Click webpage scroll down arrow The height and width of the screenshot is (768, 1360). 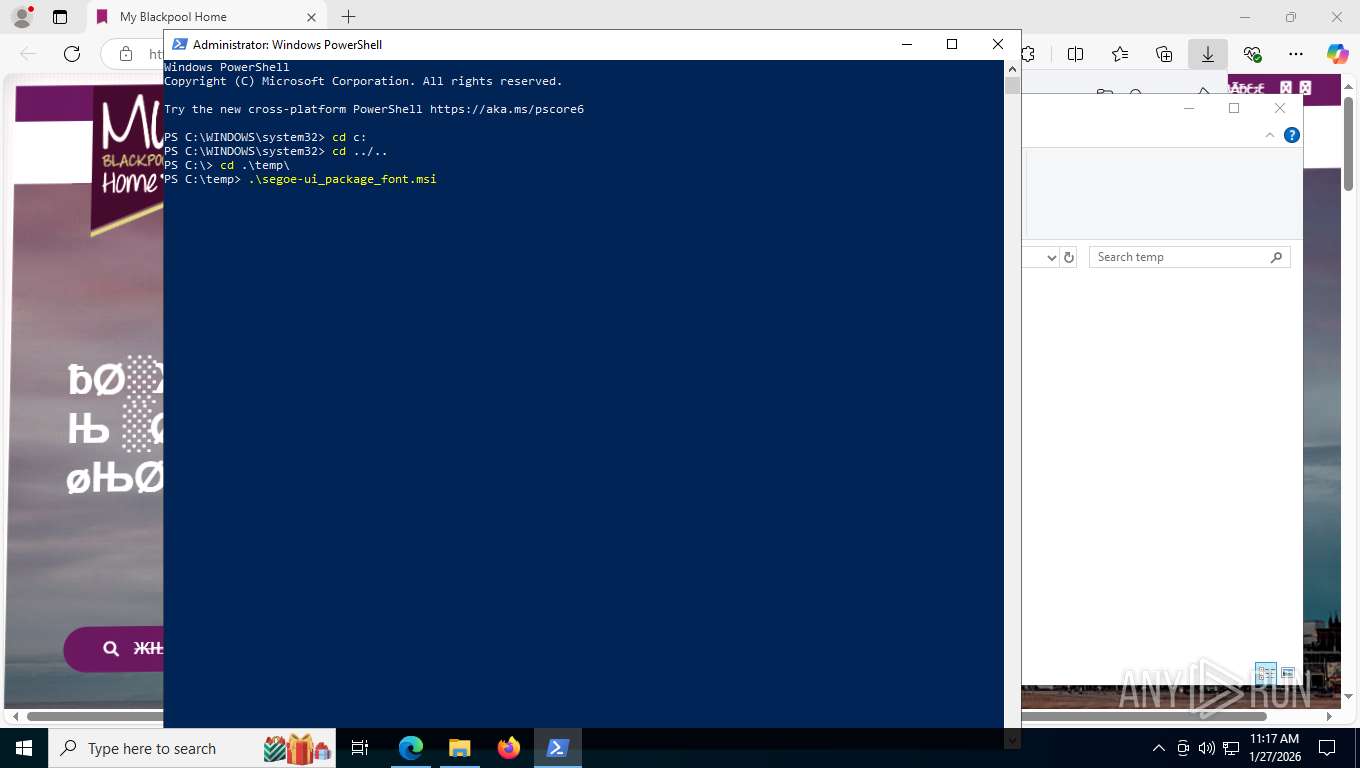click(1349, 696)
